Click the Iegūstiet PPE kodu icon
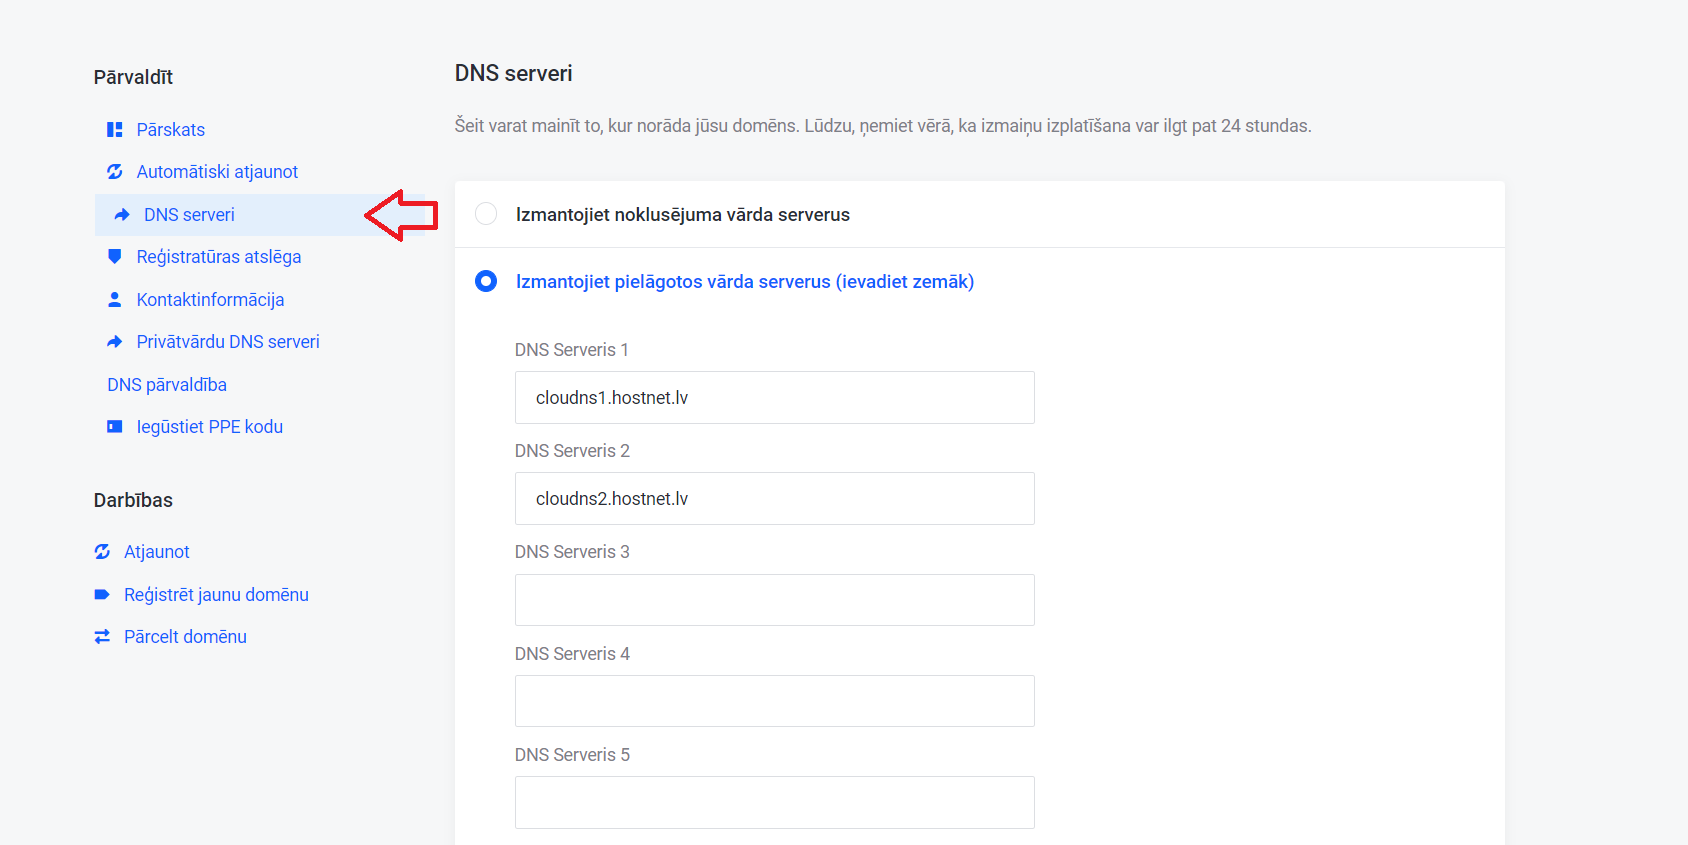Viewport: 1688px width, 845px height. click(x=115, y=427)
